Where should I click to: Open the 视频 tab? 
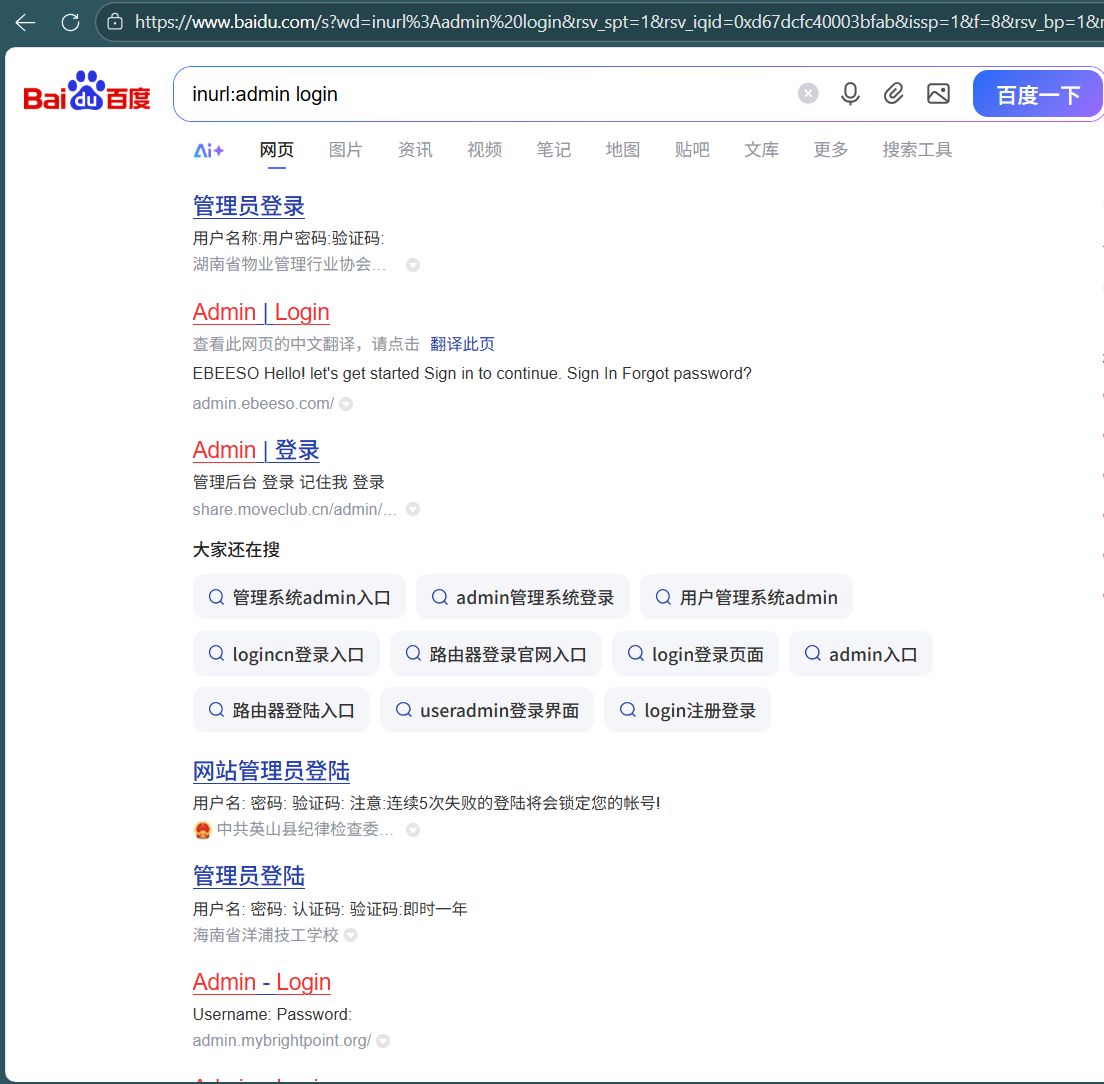pyautogui.click(x=484, y=150)
